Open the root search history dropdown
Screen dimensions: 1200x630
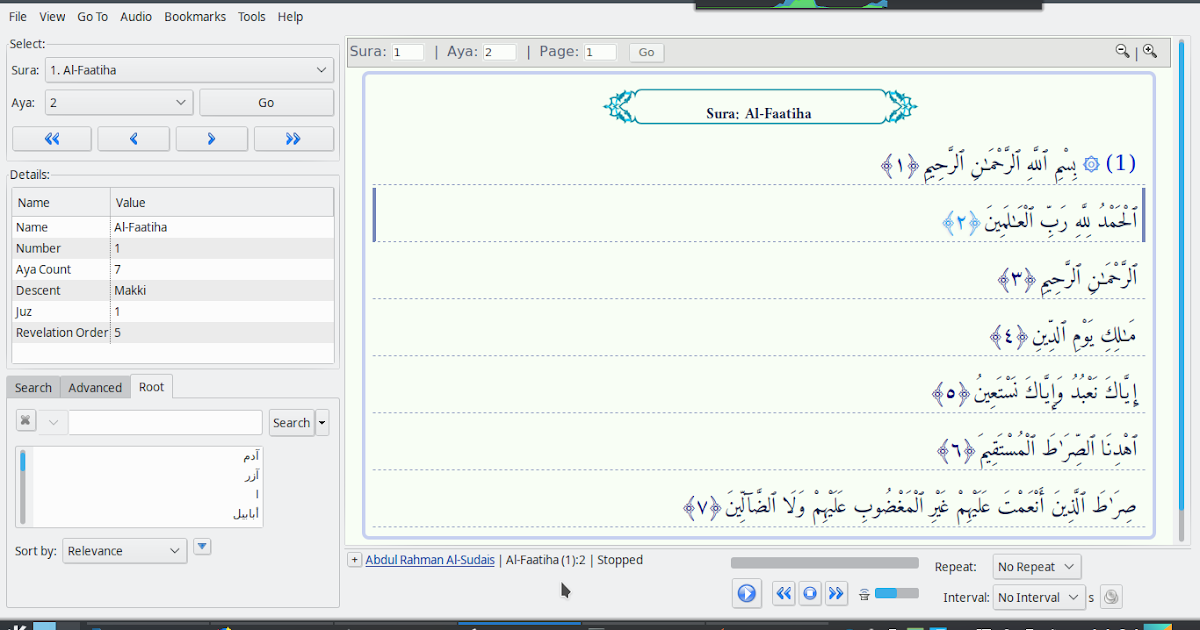(x=53, y=422)
